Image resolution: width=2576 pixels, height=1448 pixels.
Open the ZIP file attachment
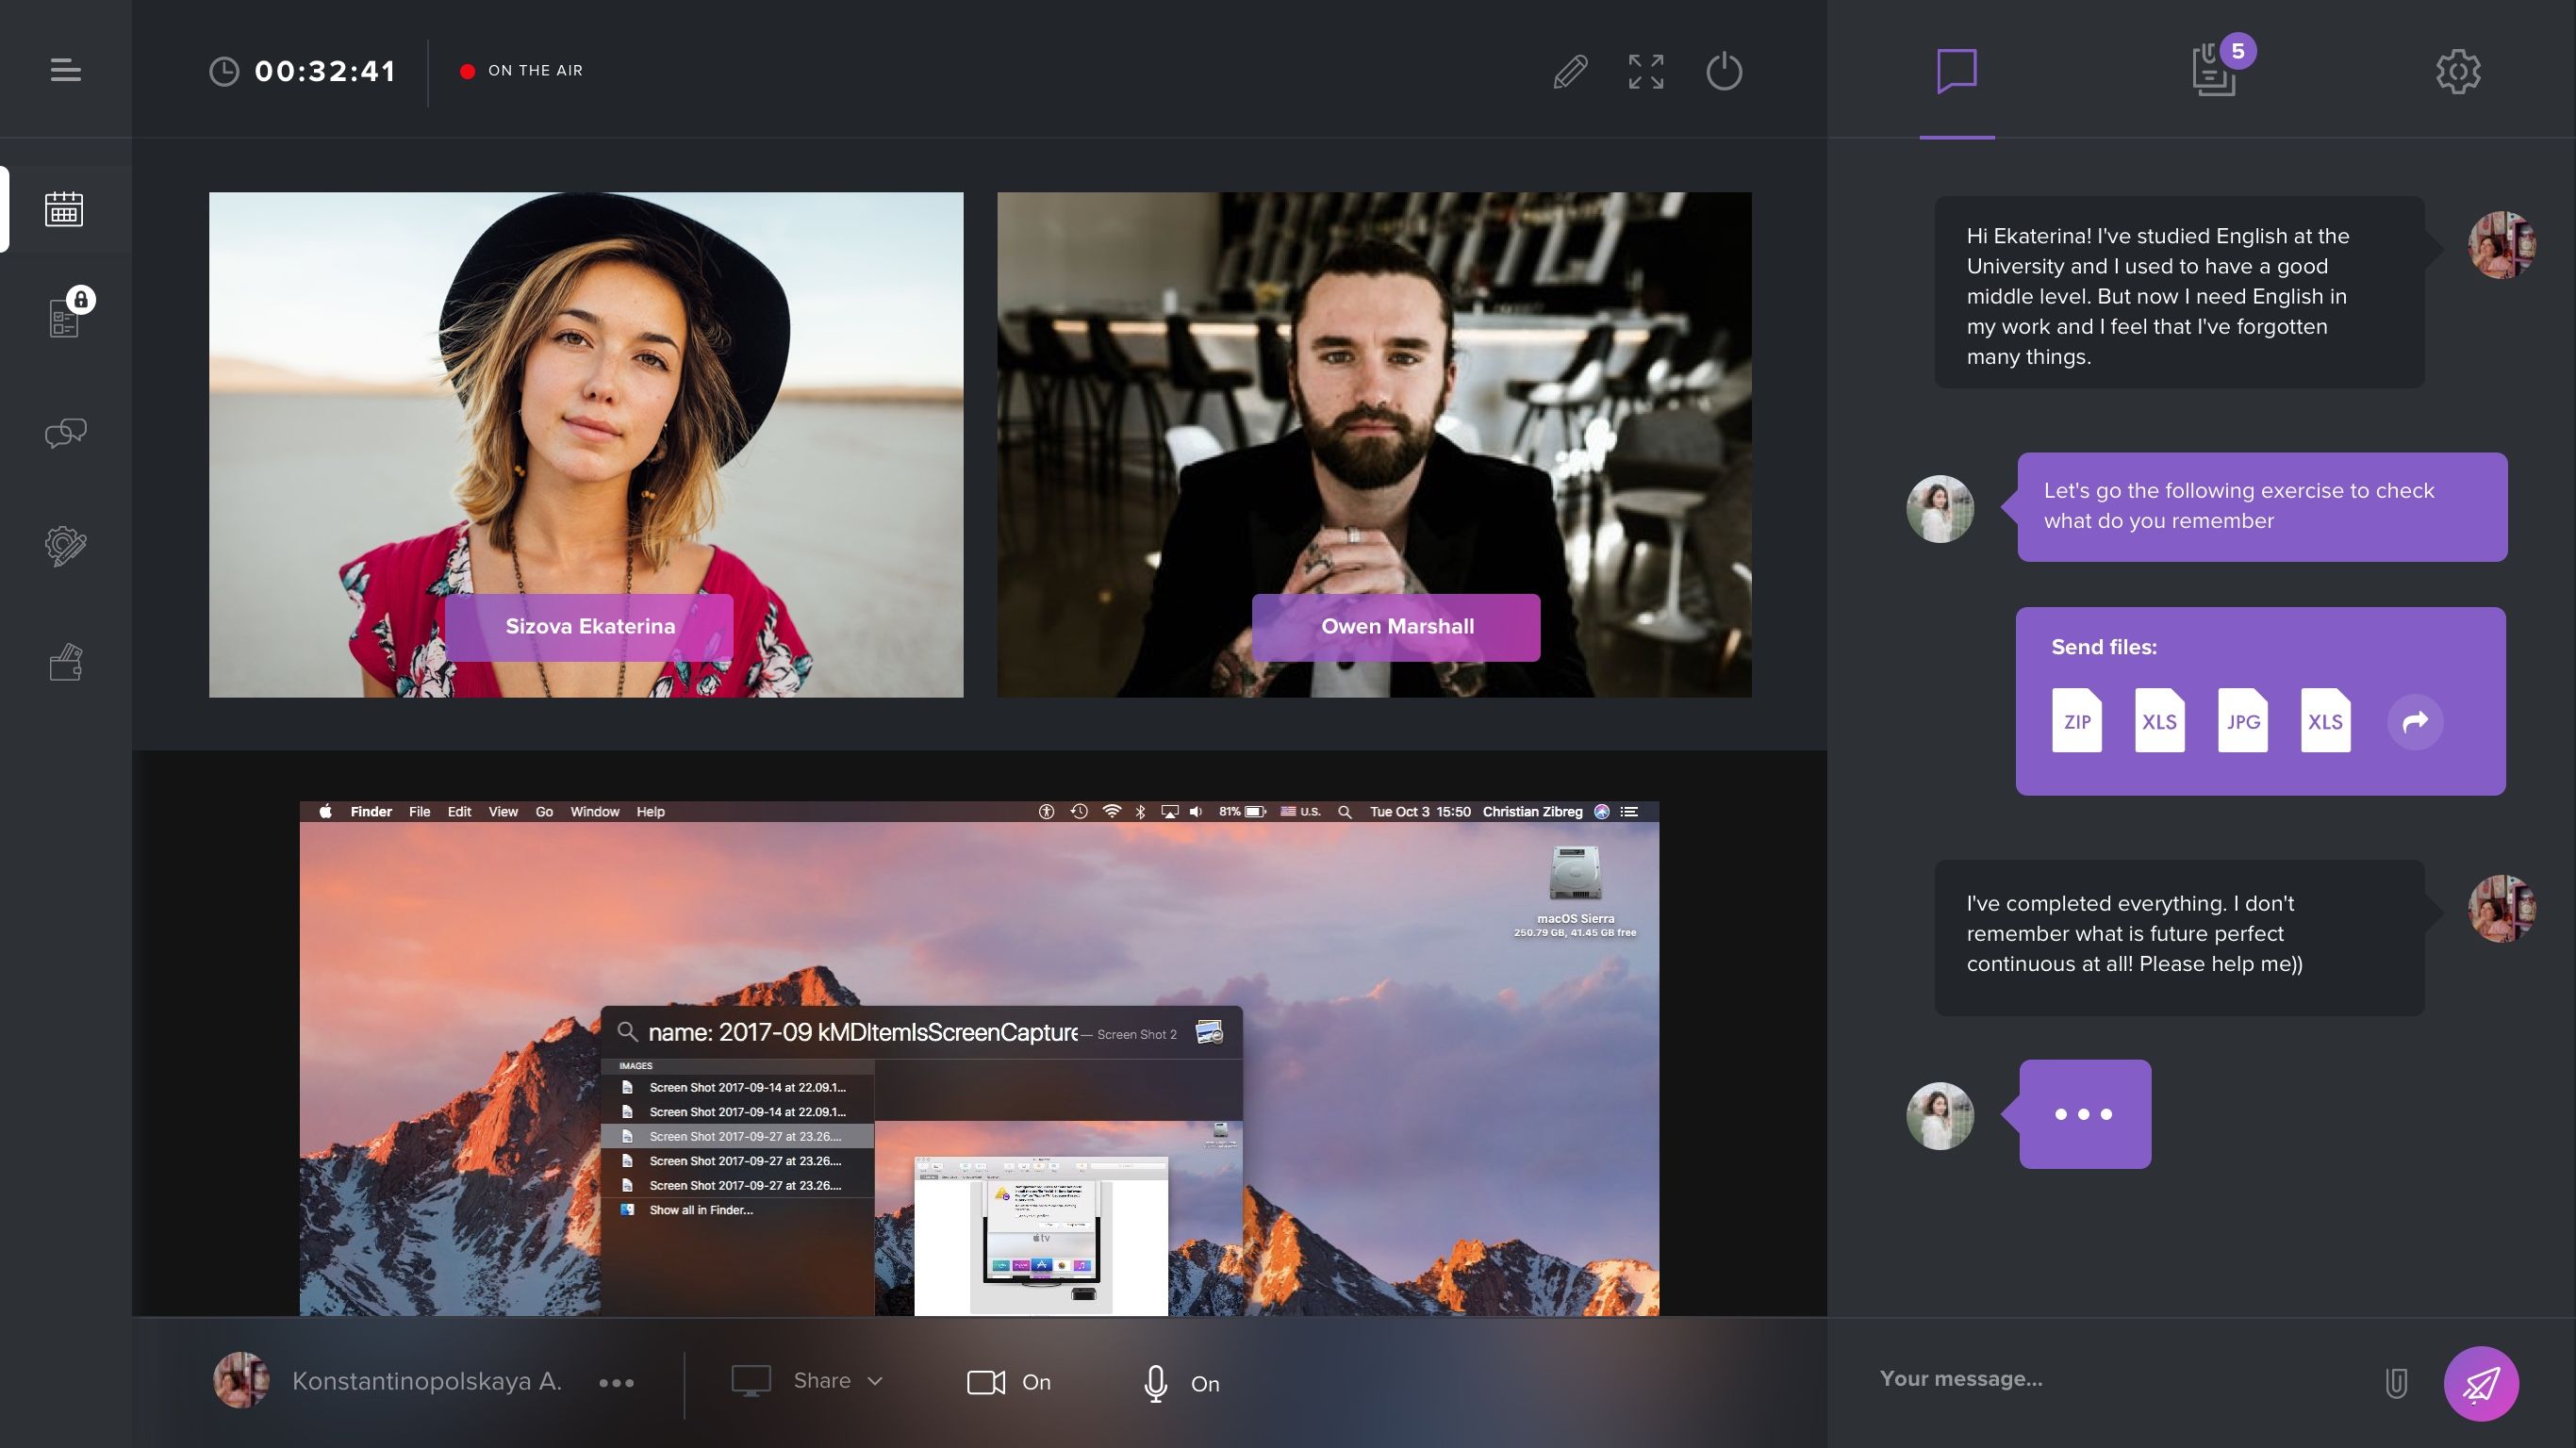coord(2077,720)
